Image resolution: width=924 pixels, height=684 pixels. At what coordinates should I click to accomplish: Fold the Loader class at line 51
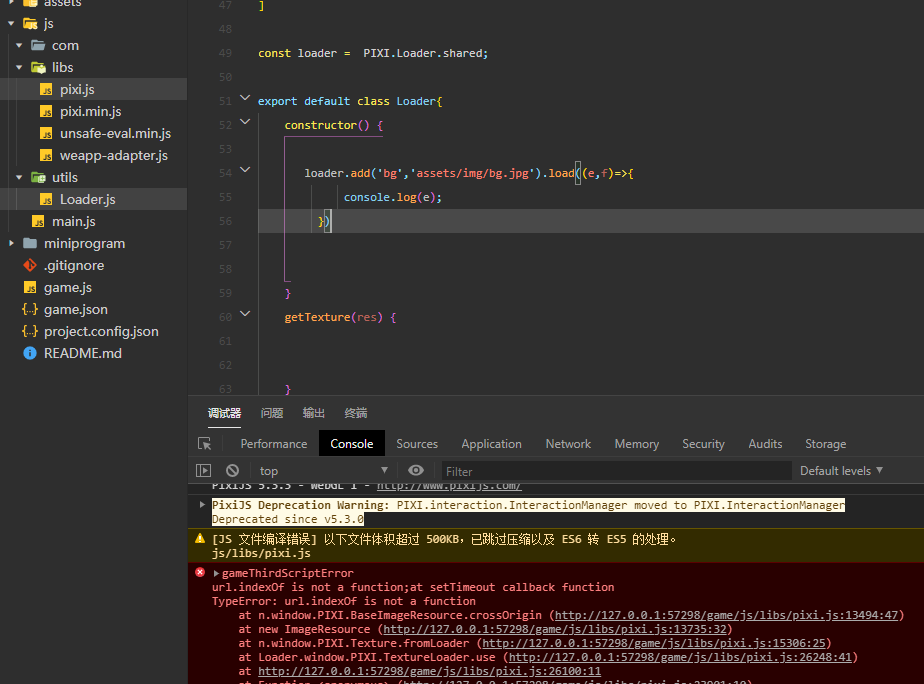245,98
